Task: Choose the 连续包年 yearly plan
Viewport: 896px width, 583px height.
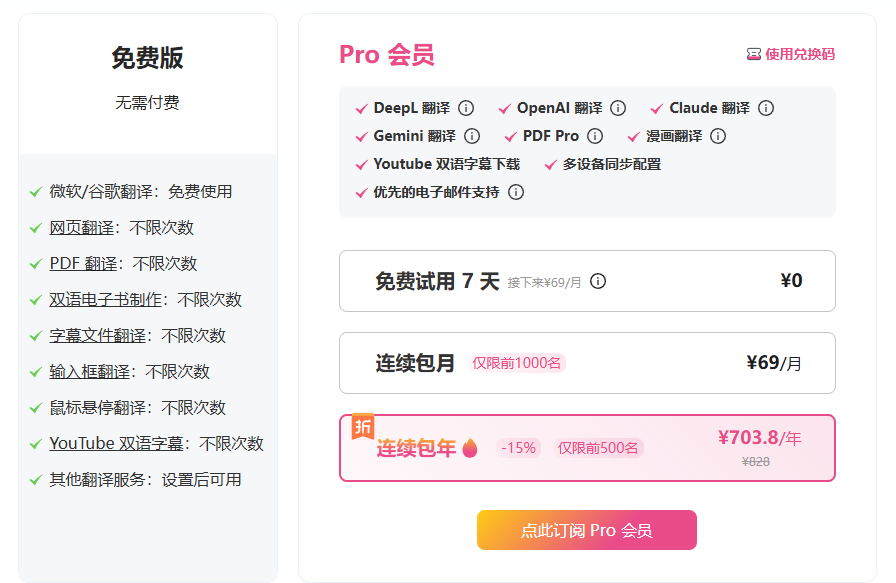Action: pyautogui.click(x=587, y=448)
